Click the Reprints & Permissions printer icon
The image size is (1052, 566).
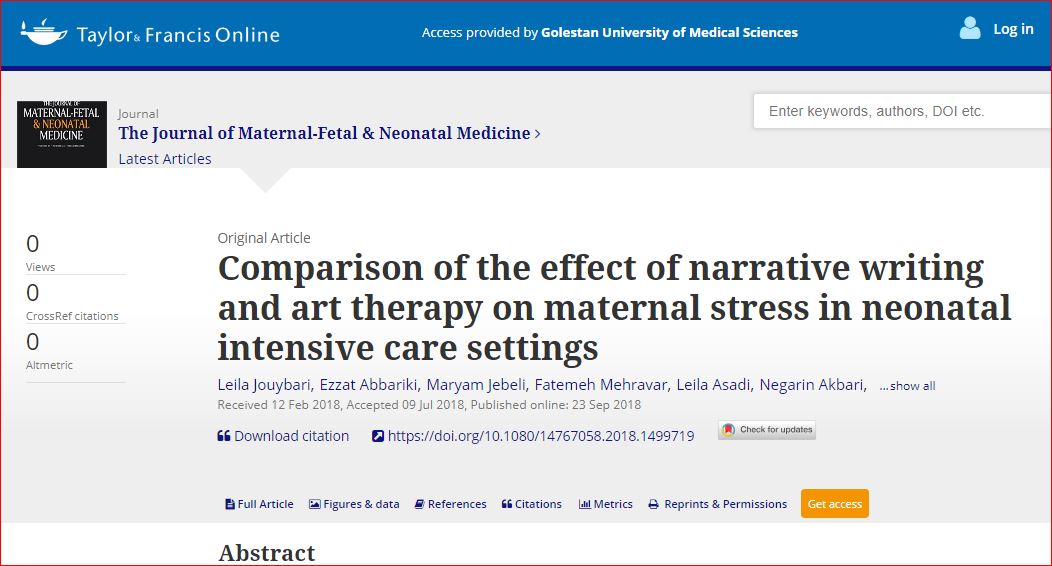tap(653, 504)
